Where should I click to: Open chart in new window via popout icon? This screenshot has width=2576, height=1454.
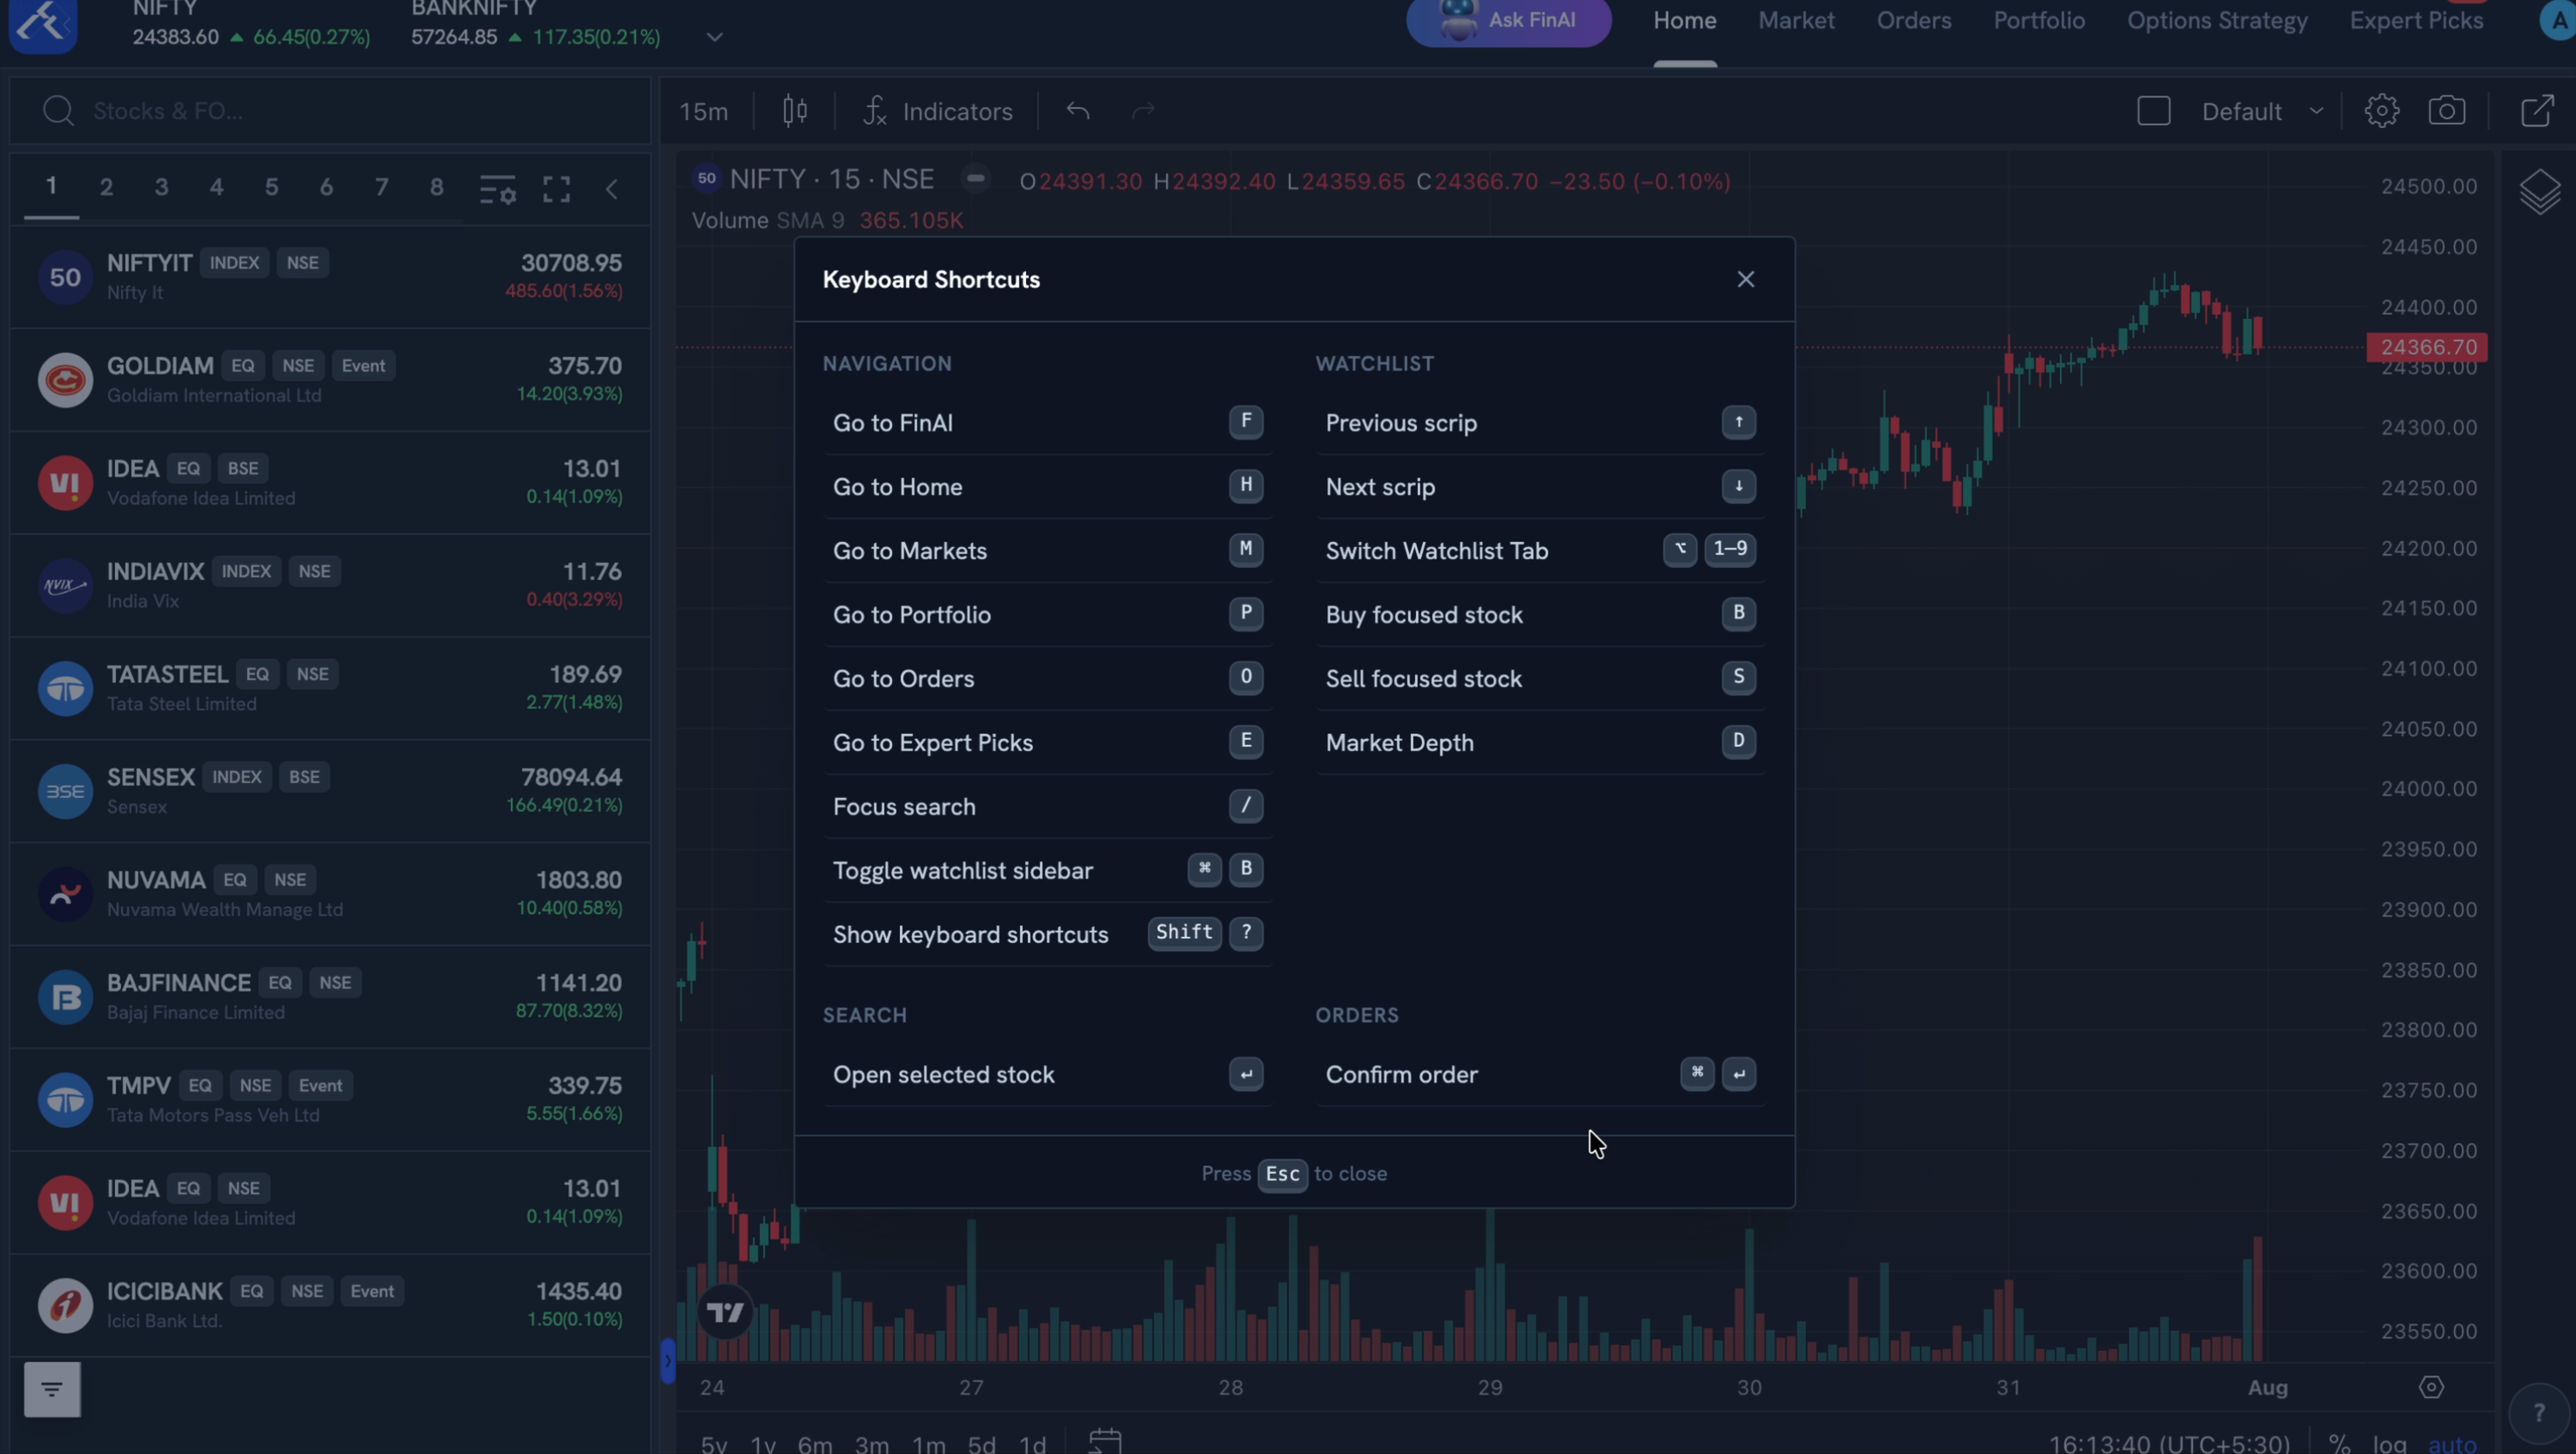[x=2537, y=111]
